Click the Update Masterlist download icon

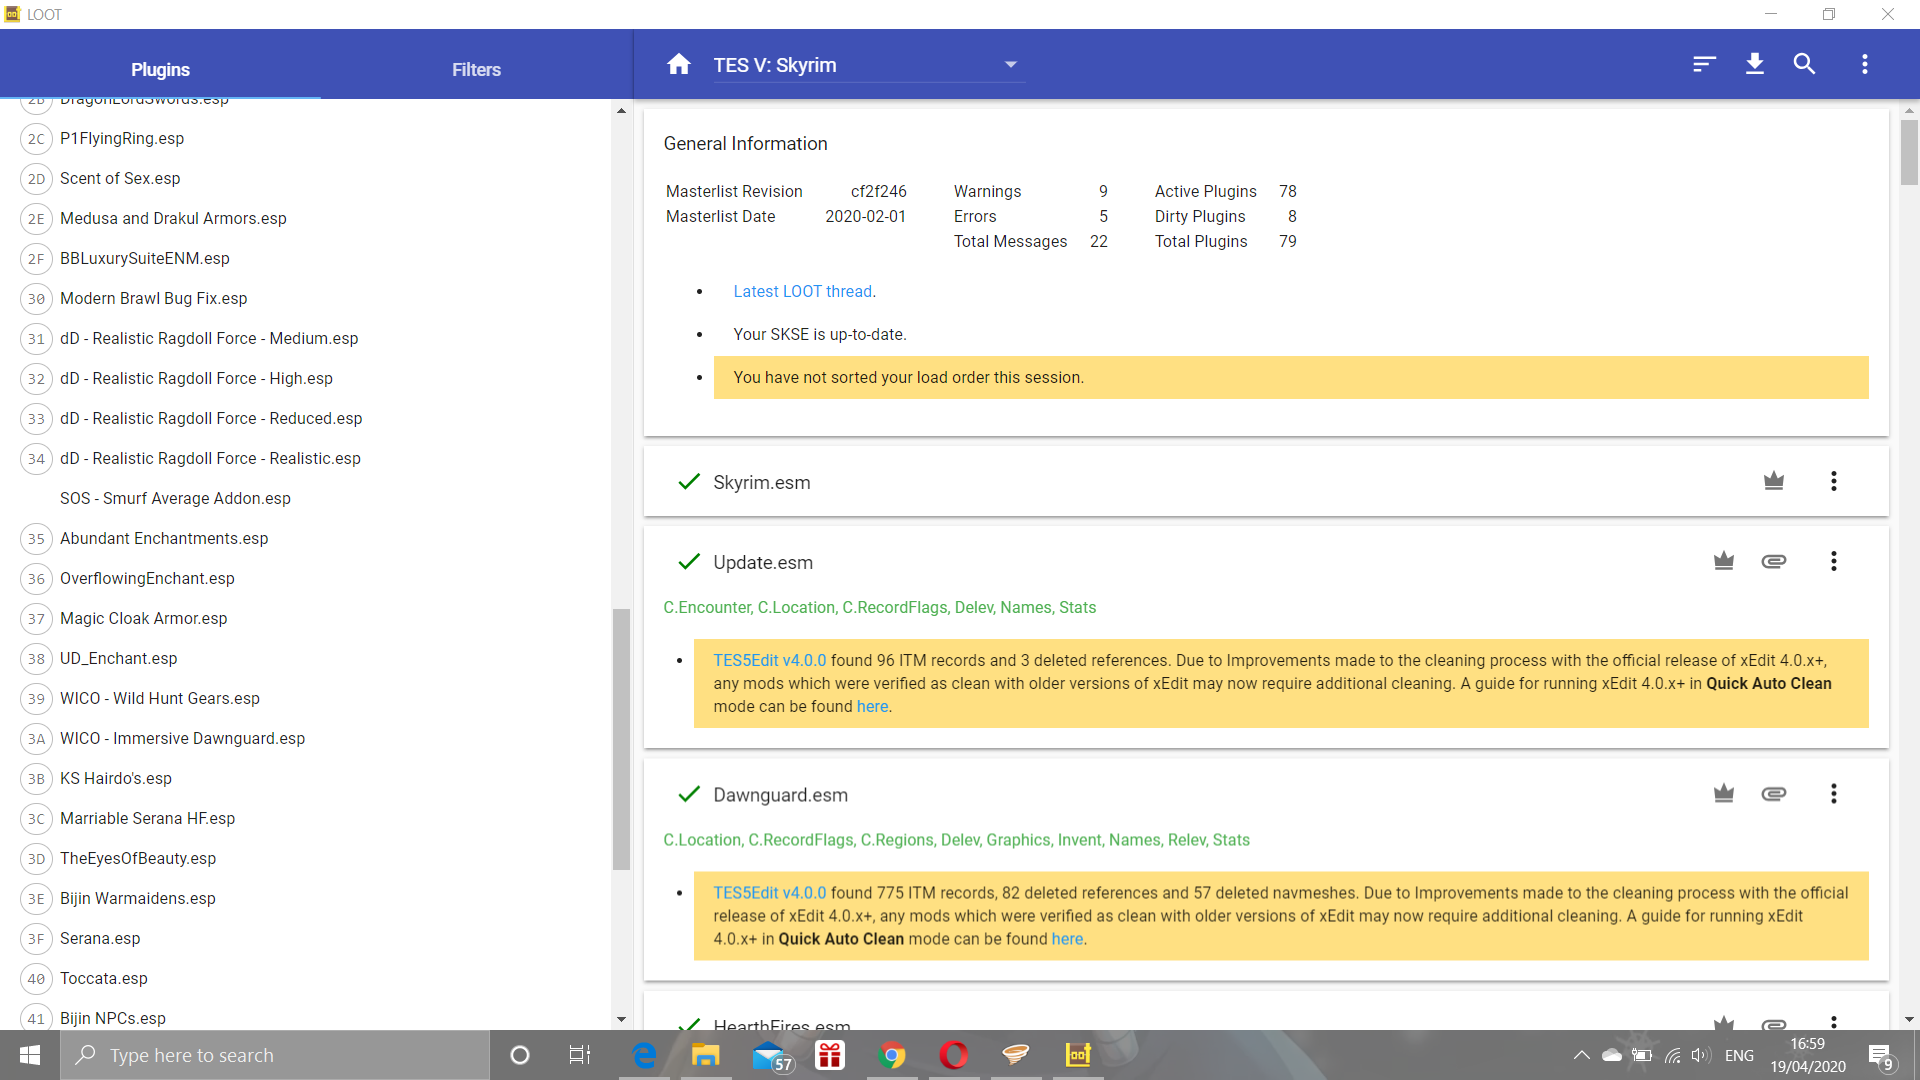coord(1755,64)
